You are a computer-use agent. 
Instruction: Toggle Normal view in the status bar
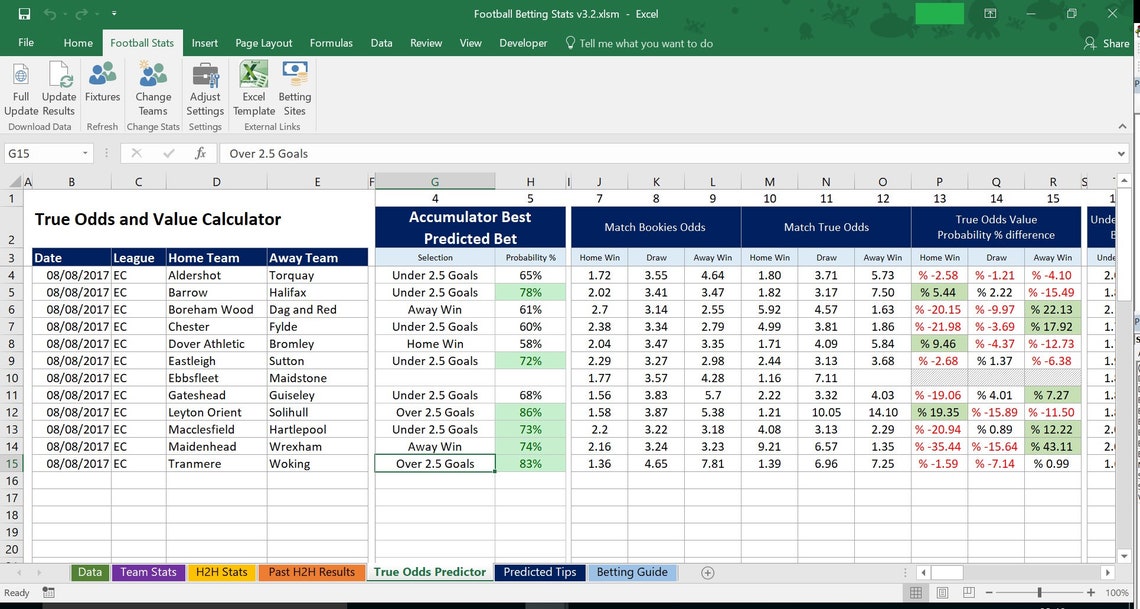coord(916,592)
